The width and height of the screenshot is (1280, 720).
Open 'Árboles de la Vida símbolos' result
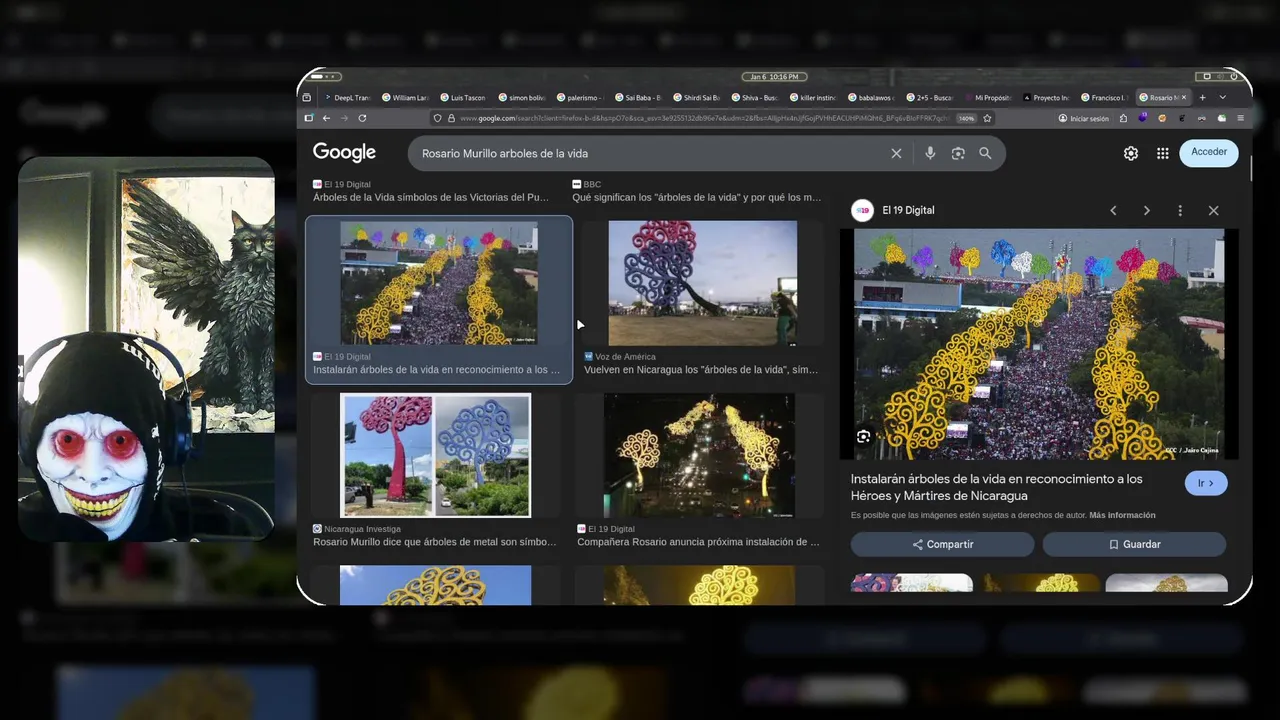tap(431, 197)
